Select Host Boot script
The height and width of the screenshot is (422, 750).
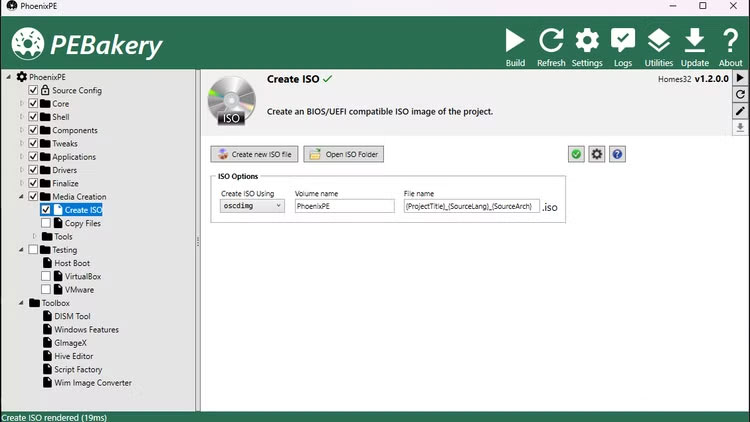pos(72,263)
